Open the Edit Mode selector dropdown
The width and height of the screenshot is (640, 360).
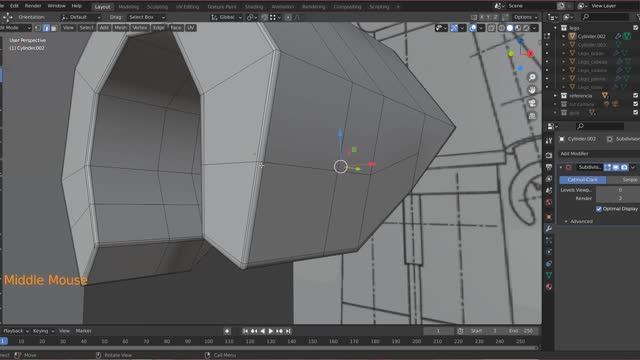click(16, 28)
